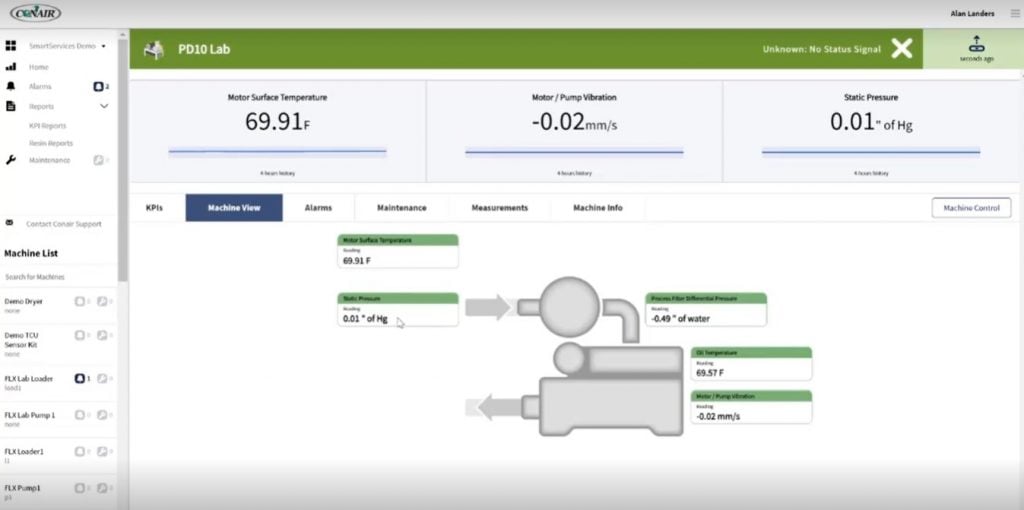Click the Reports document icon
Image resolution: width=1024 pixels, height=510 pixels.
point(10,106)
